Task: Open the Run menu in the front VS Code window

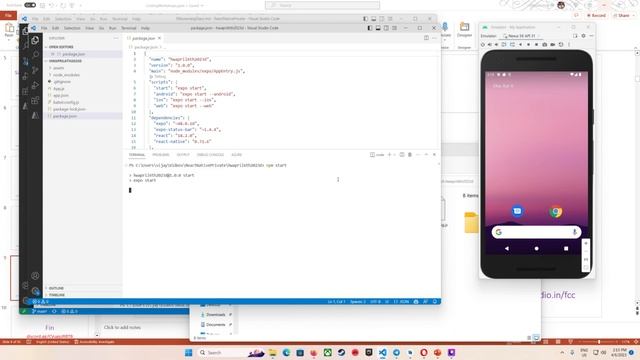Action: 113,28
